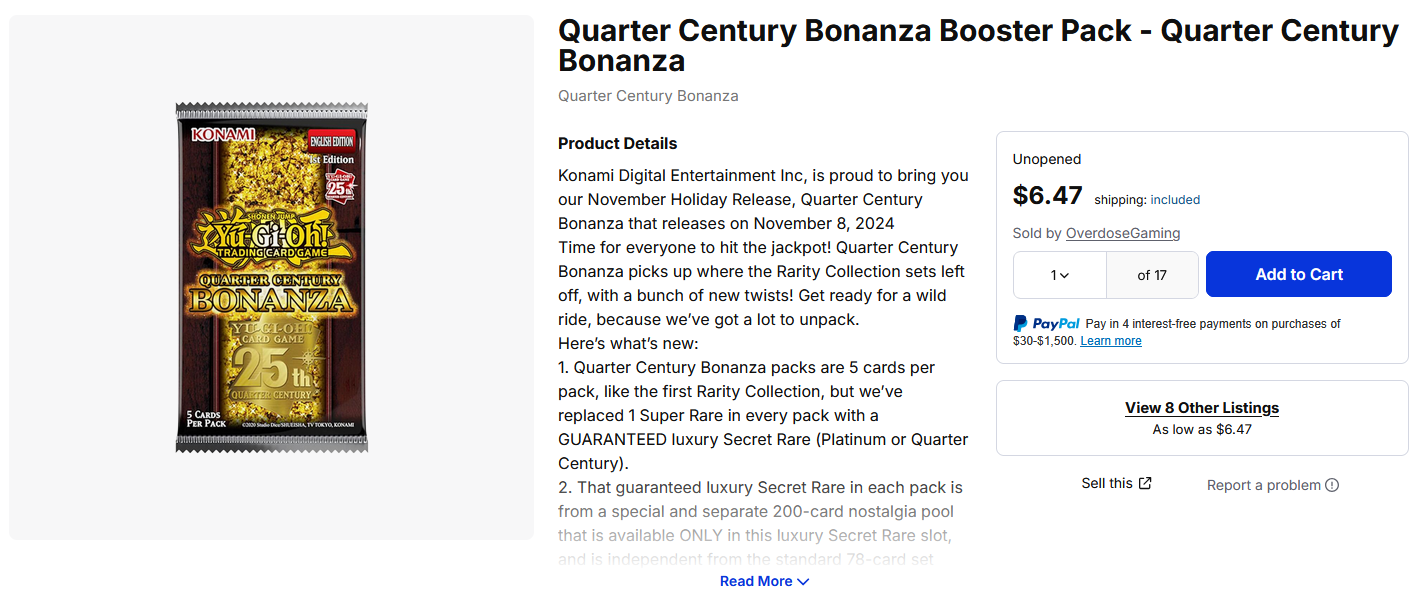
Task: Add the booster pack to cart
Action: click(1299, 274)
